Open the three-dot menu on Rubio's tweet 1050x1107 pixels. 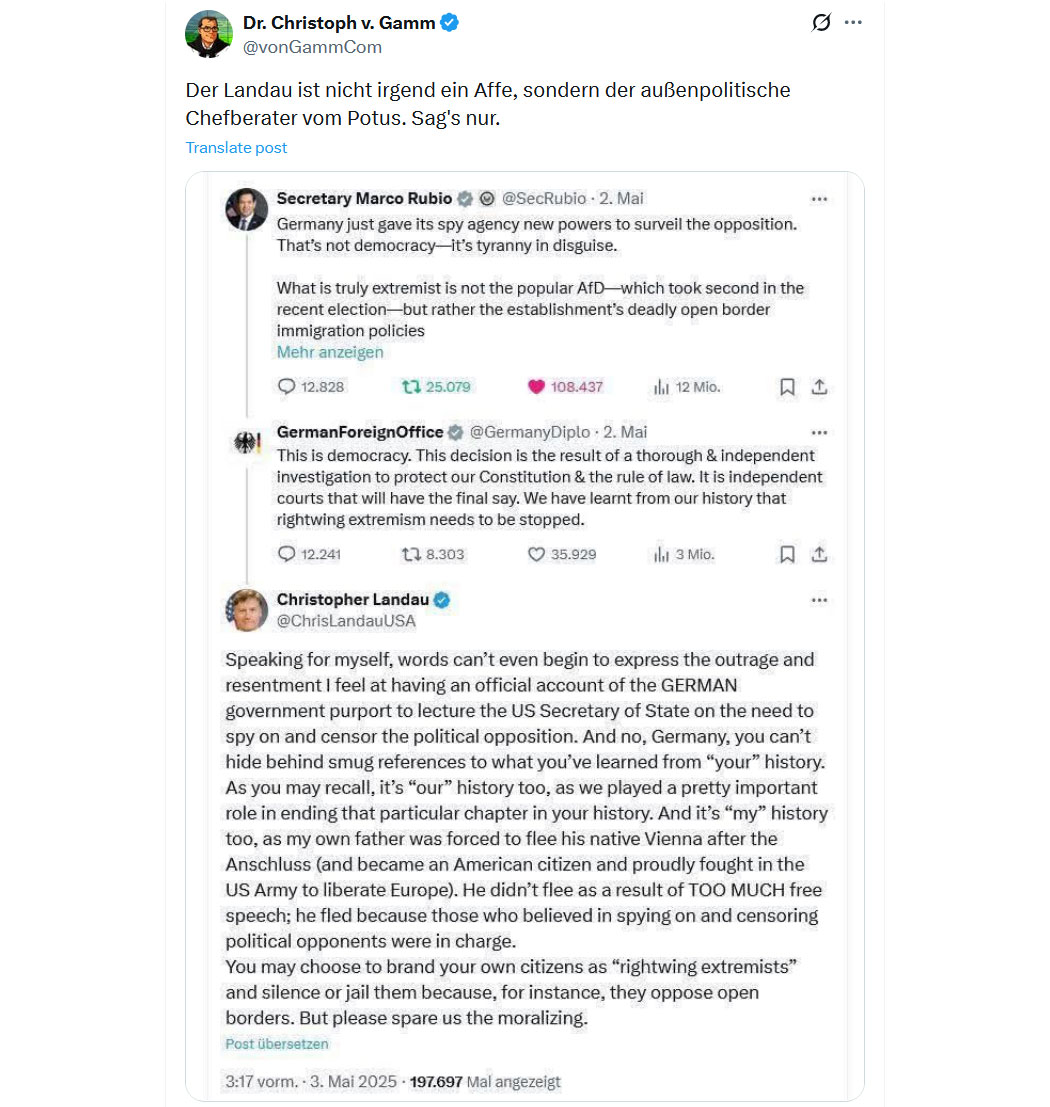tap(819, 199)
